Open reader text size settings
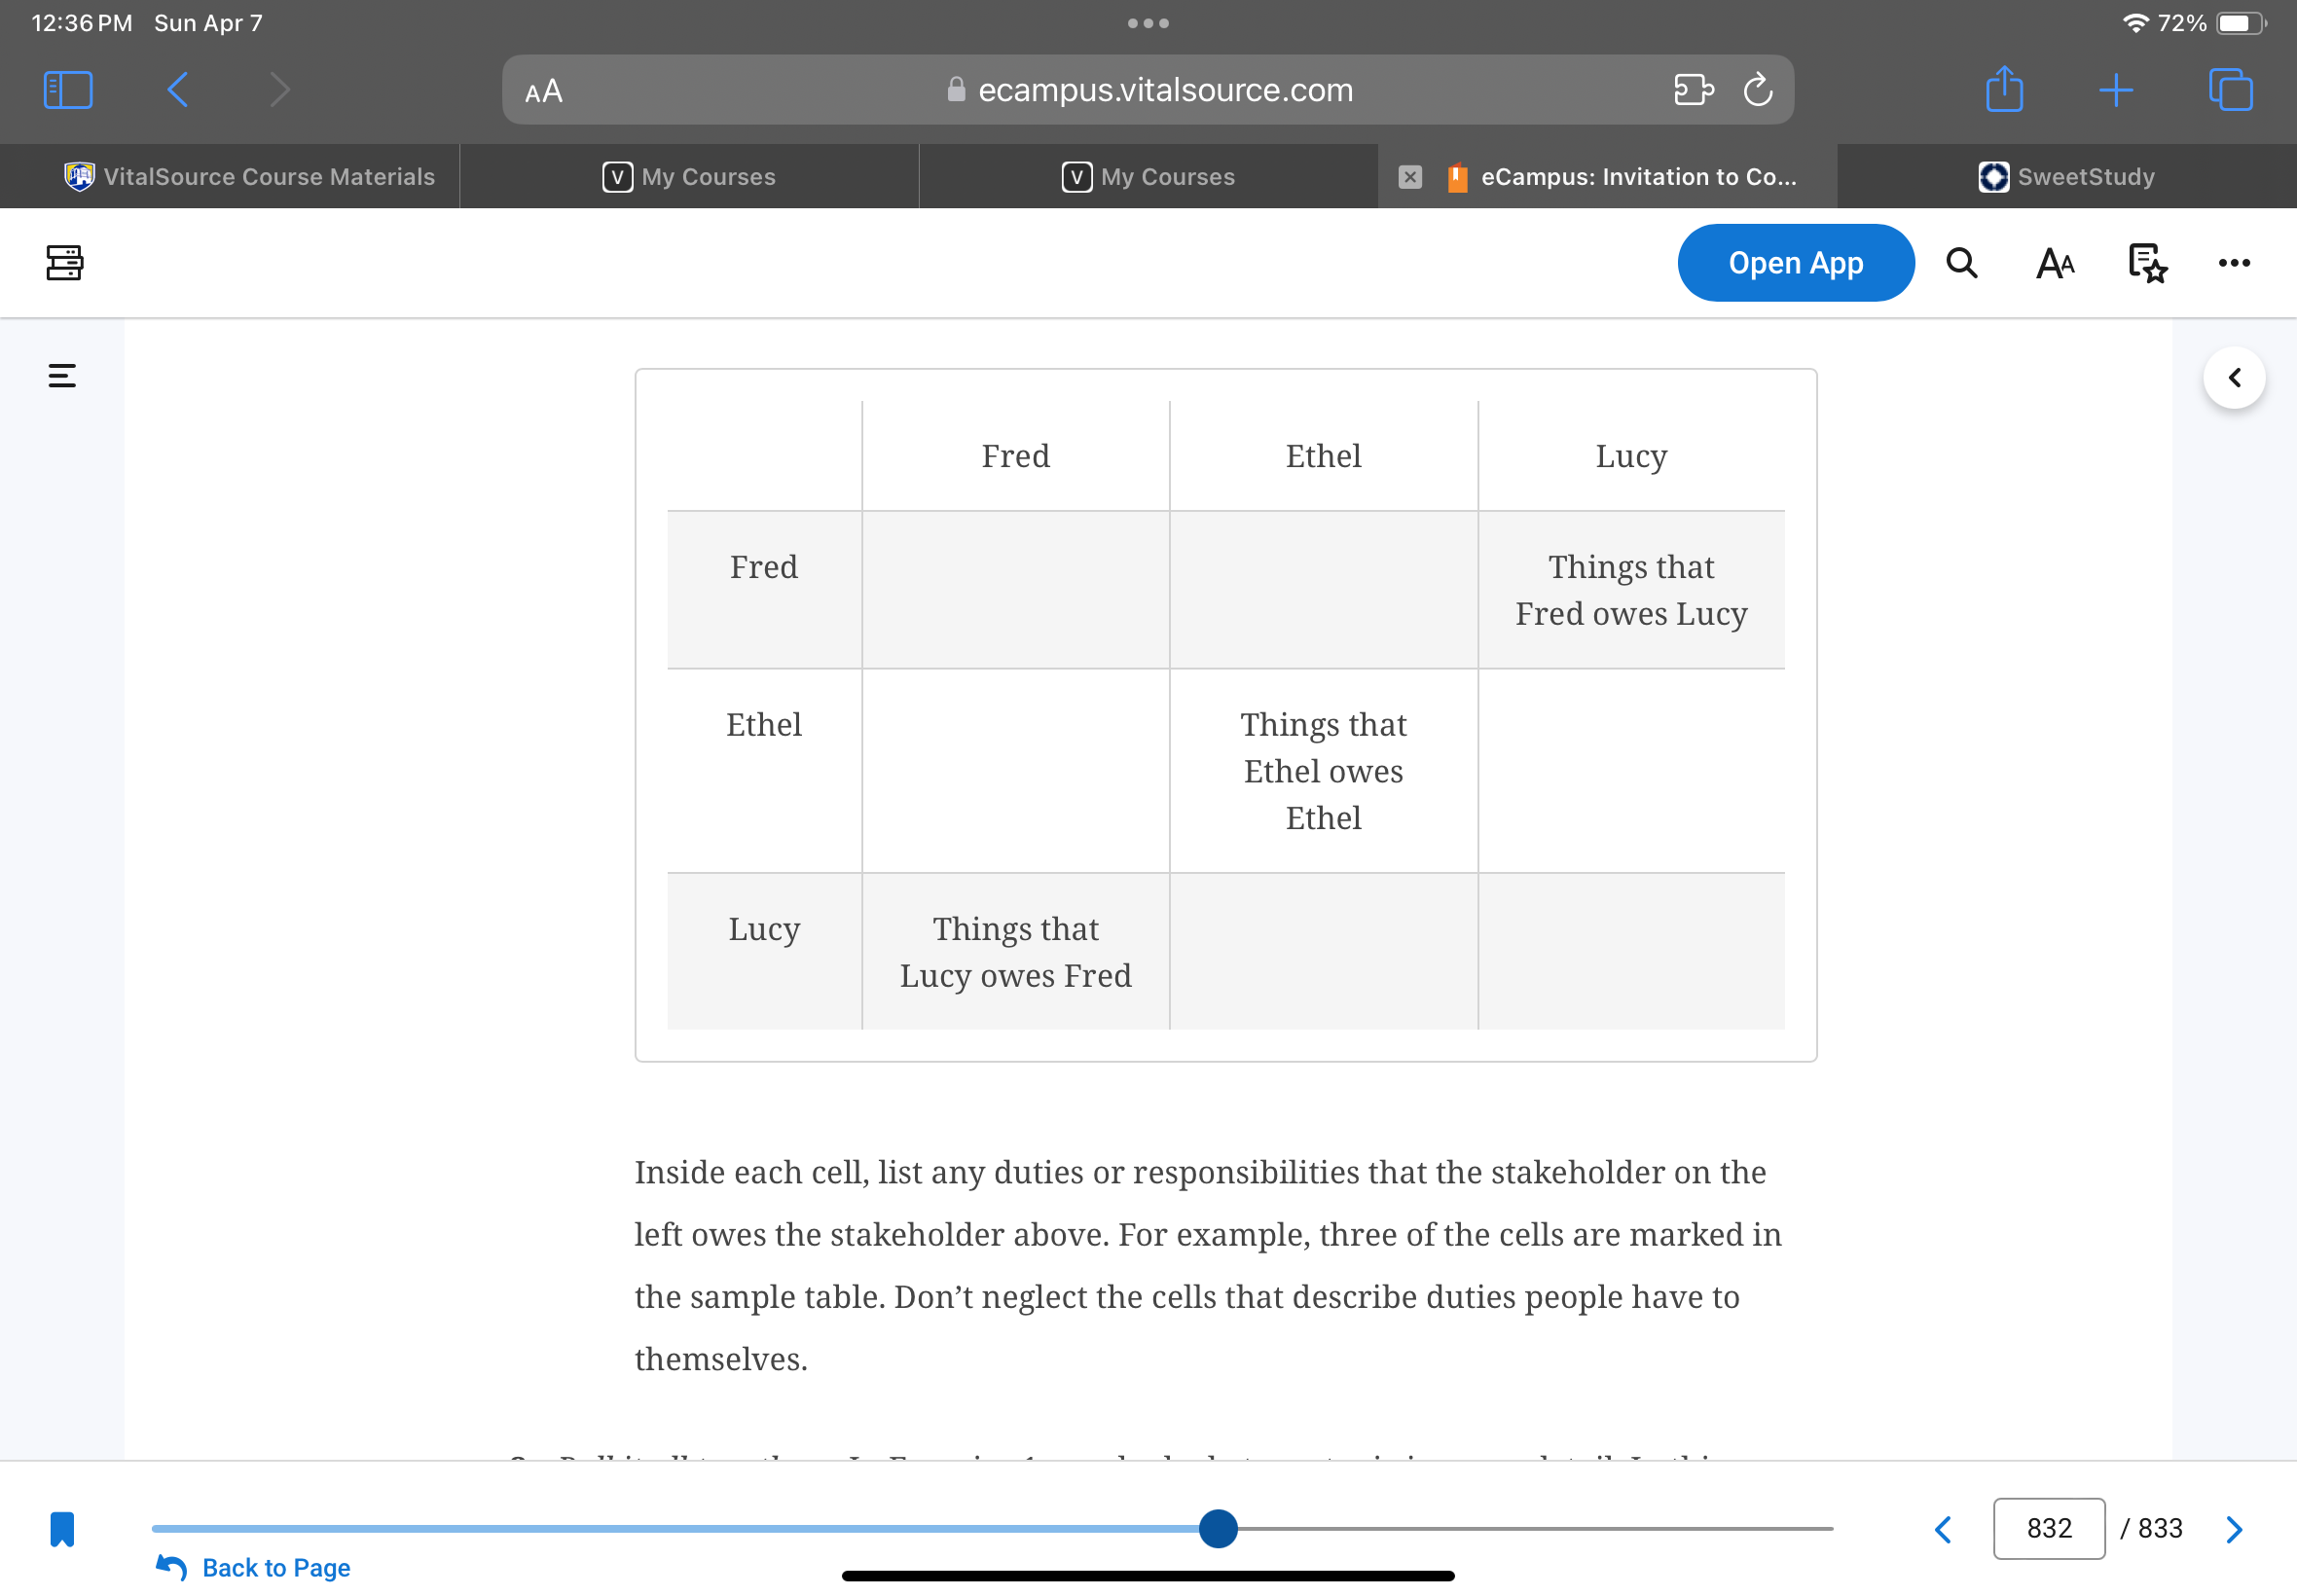Screen dimensions: 2297x1596 point(2055,263)
